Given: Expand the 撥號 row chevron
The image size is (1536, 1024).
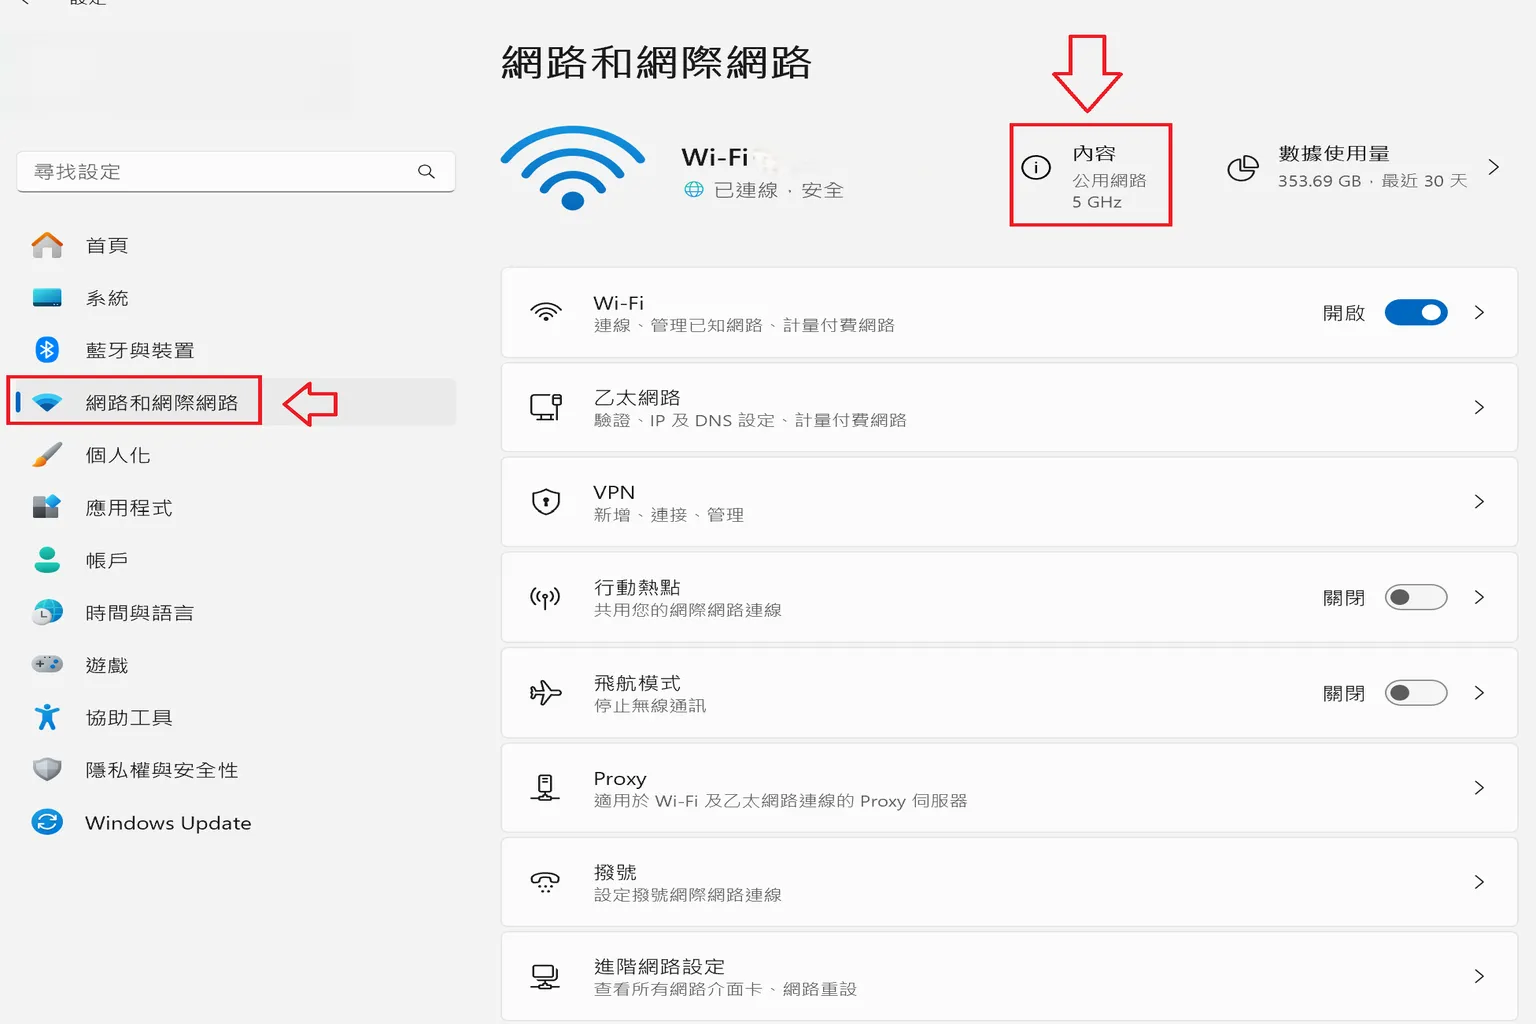Looking at the screenshot, I should click(1479, 882).
